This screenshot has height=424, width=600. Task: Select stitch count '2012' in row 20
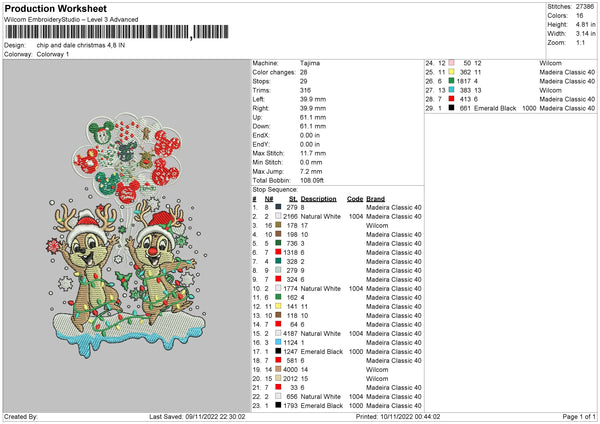click(x=290, y=378)
